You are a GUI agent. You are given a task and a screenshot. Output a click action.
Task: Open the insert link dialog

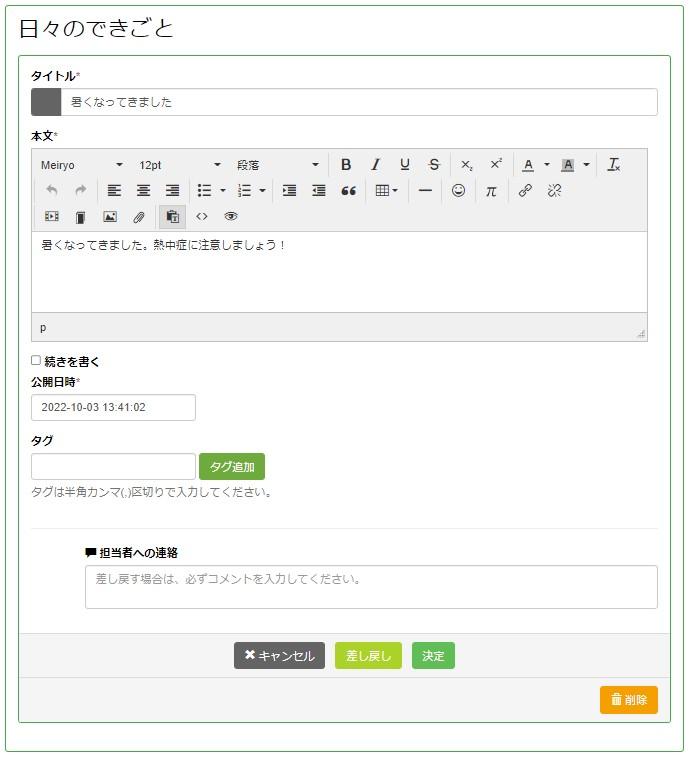[x=525, y=191]
